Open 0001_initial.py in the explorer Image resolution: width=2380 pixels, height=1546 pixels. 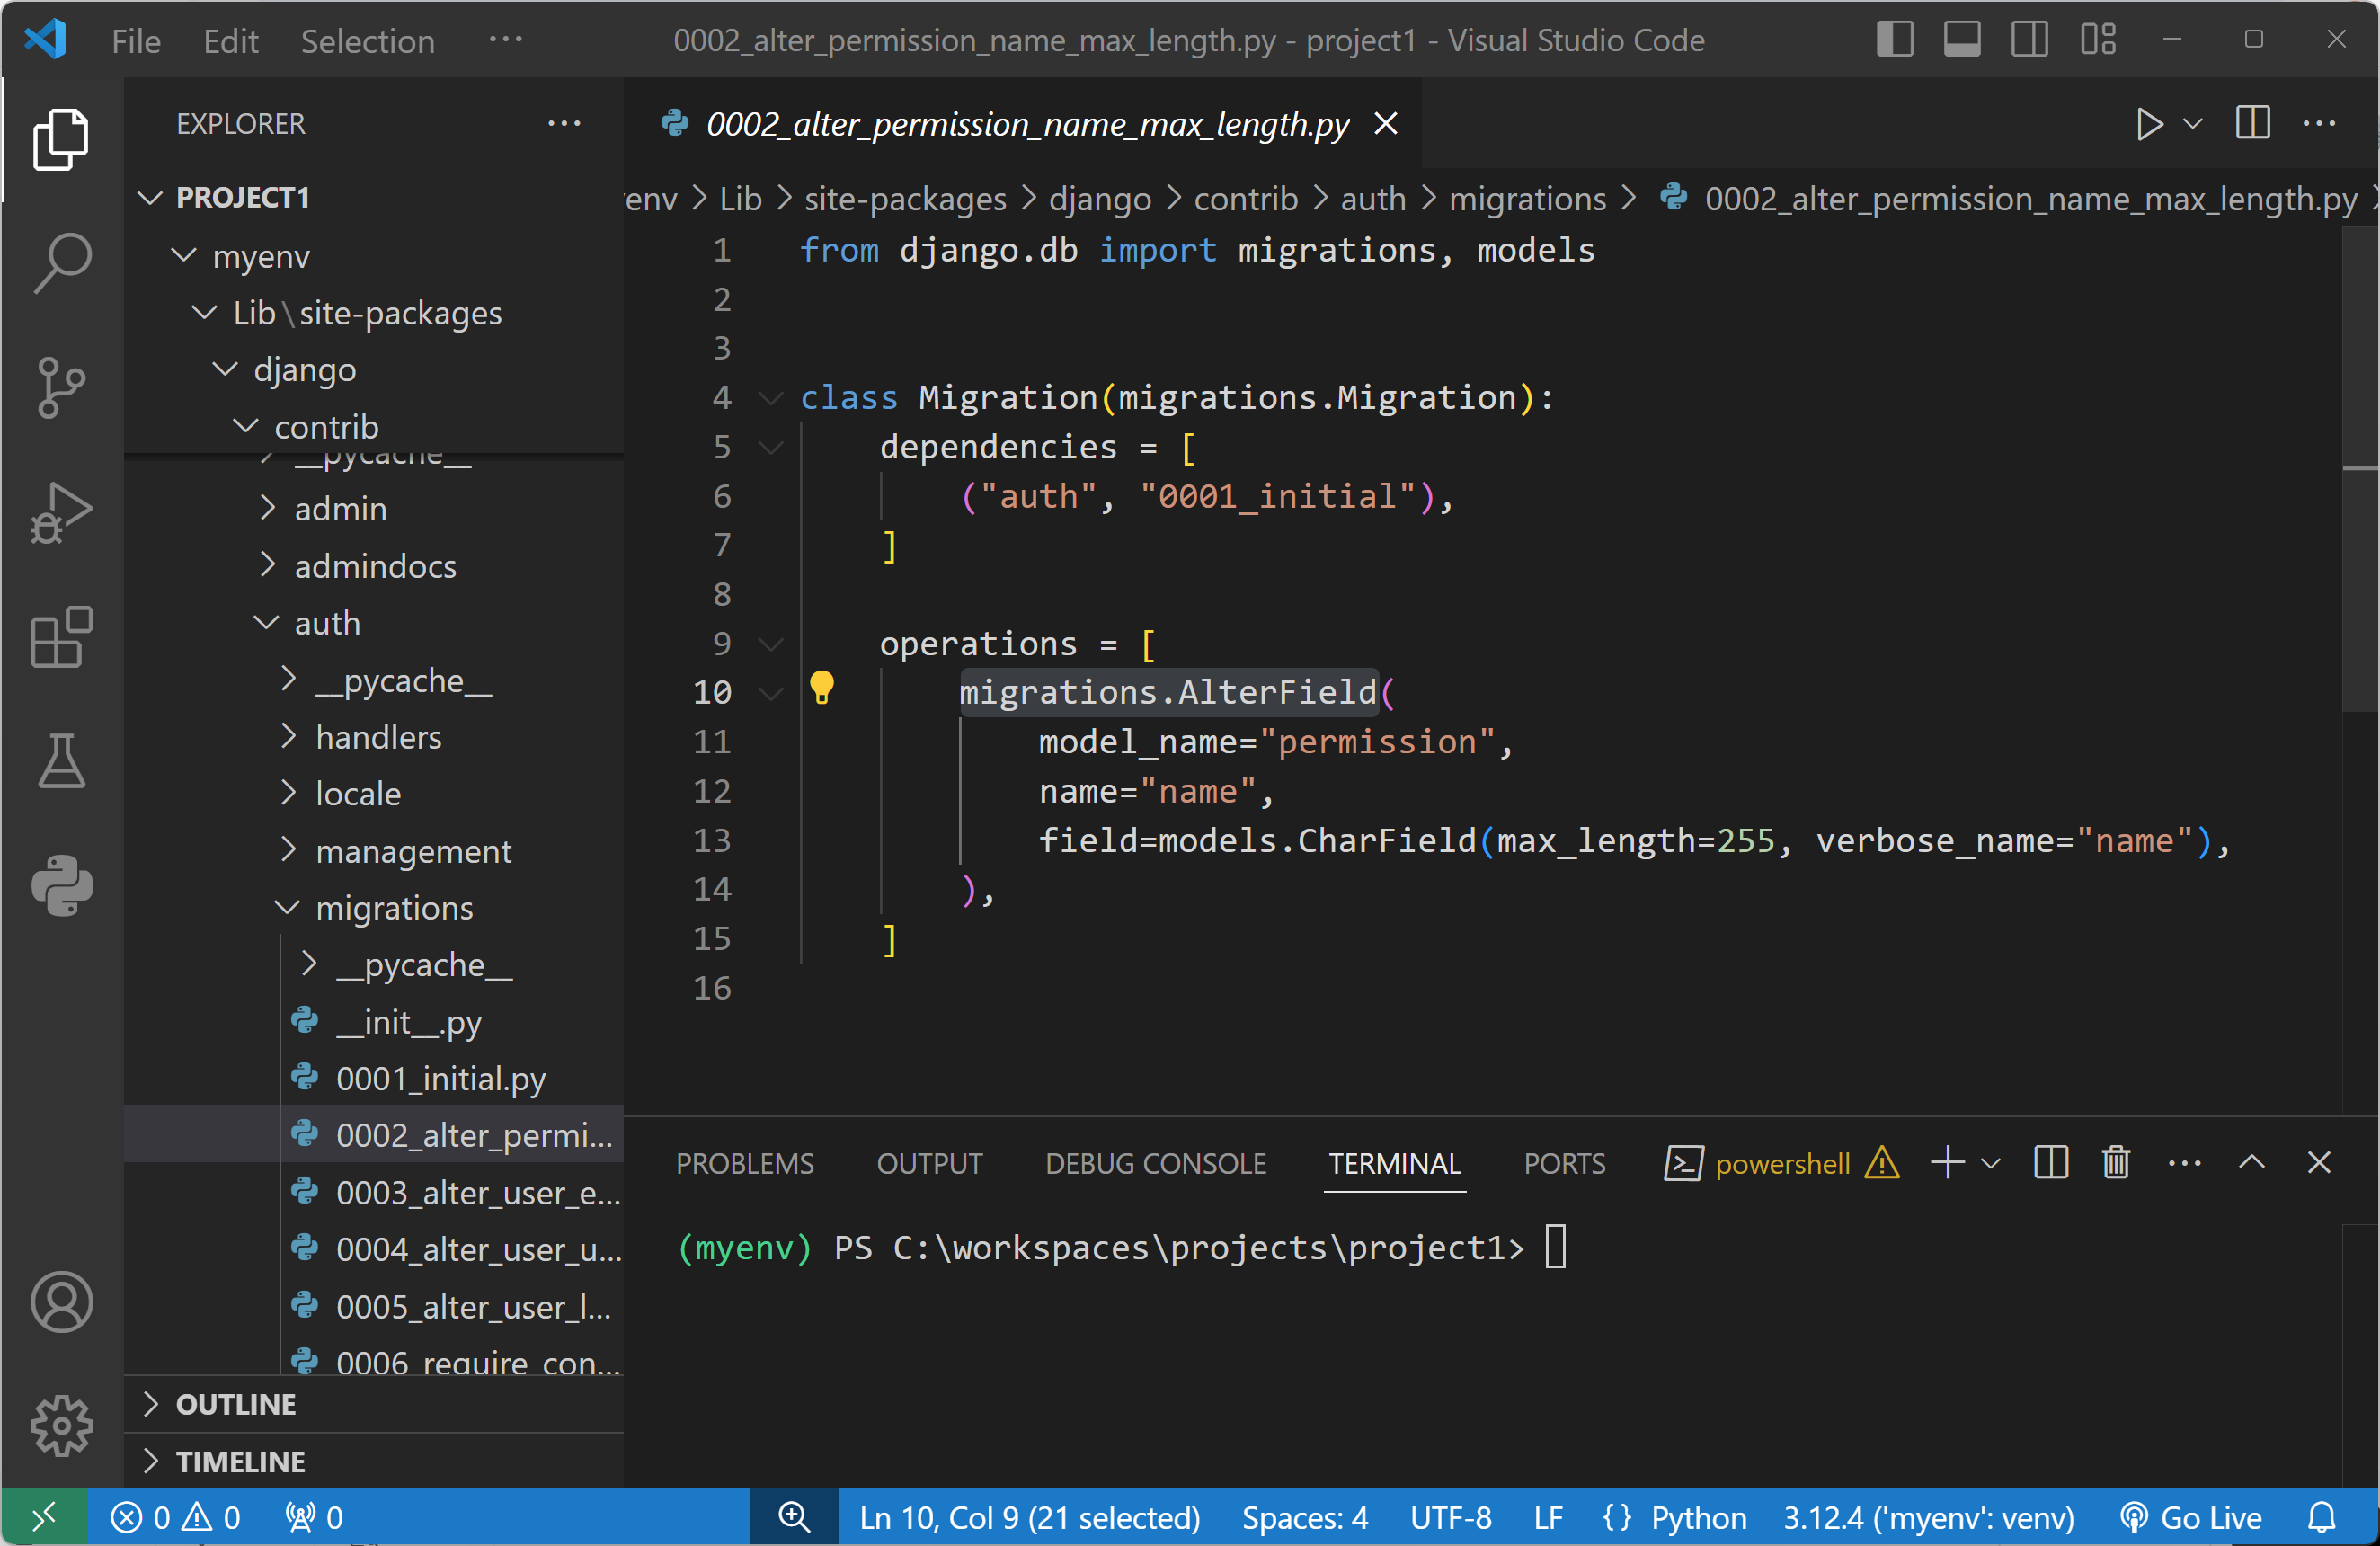point(440,1079)
